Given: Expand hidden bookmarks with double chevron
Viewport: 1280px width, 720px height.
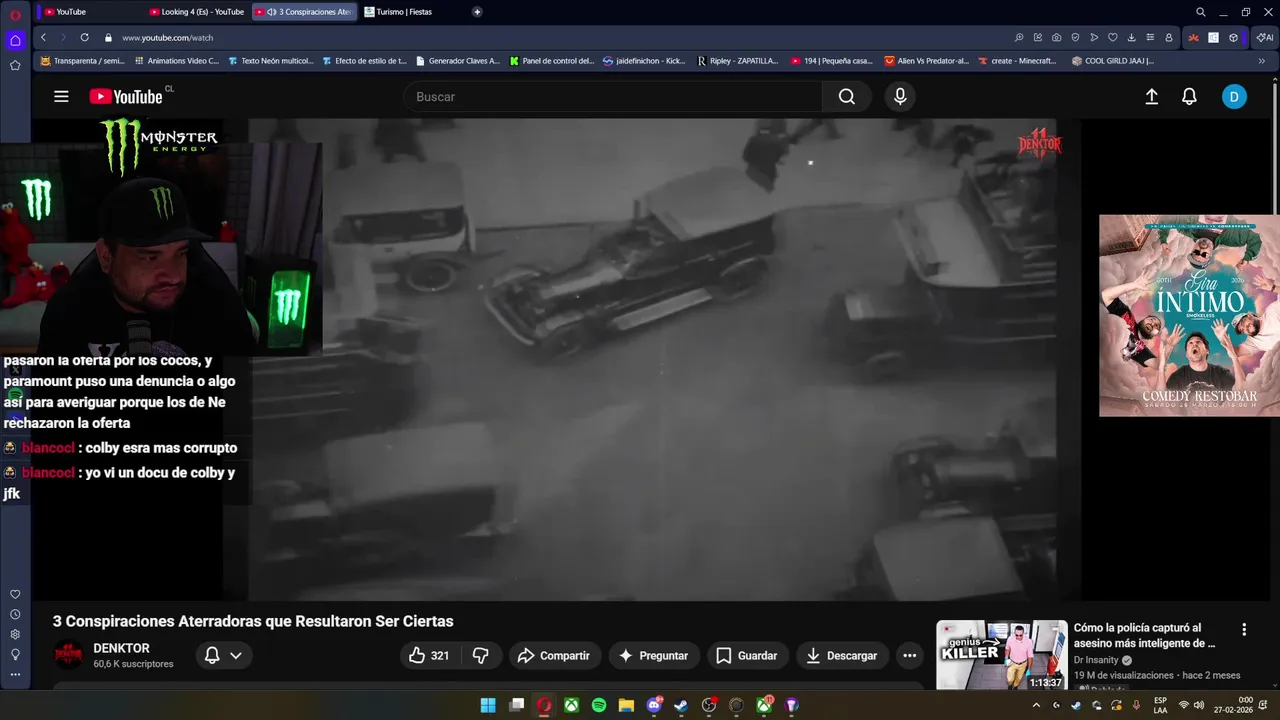Looking at the screenshot, I should 1261,61.
